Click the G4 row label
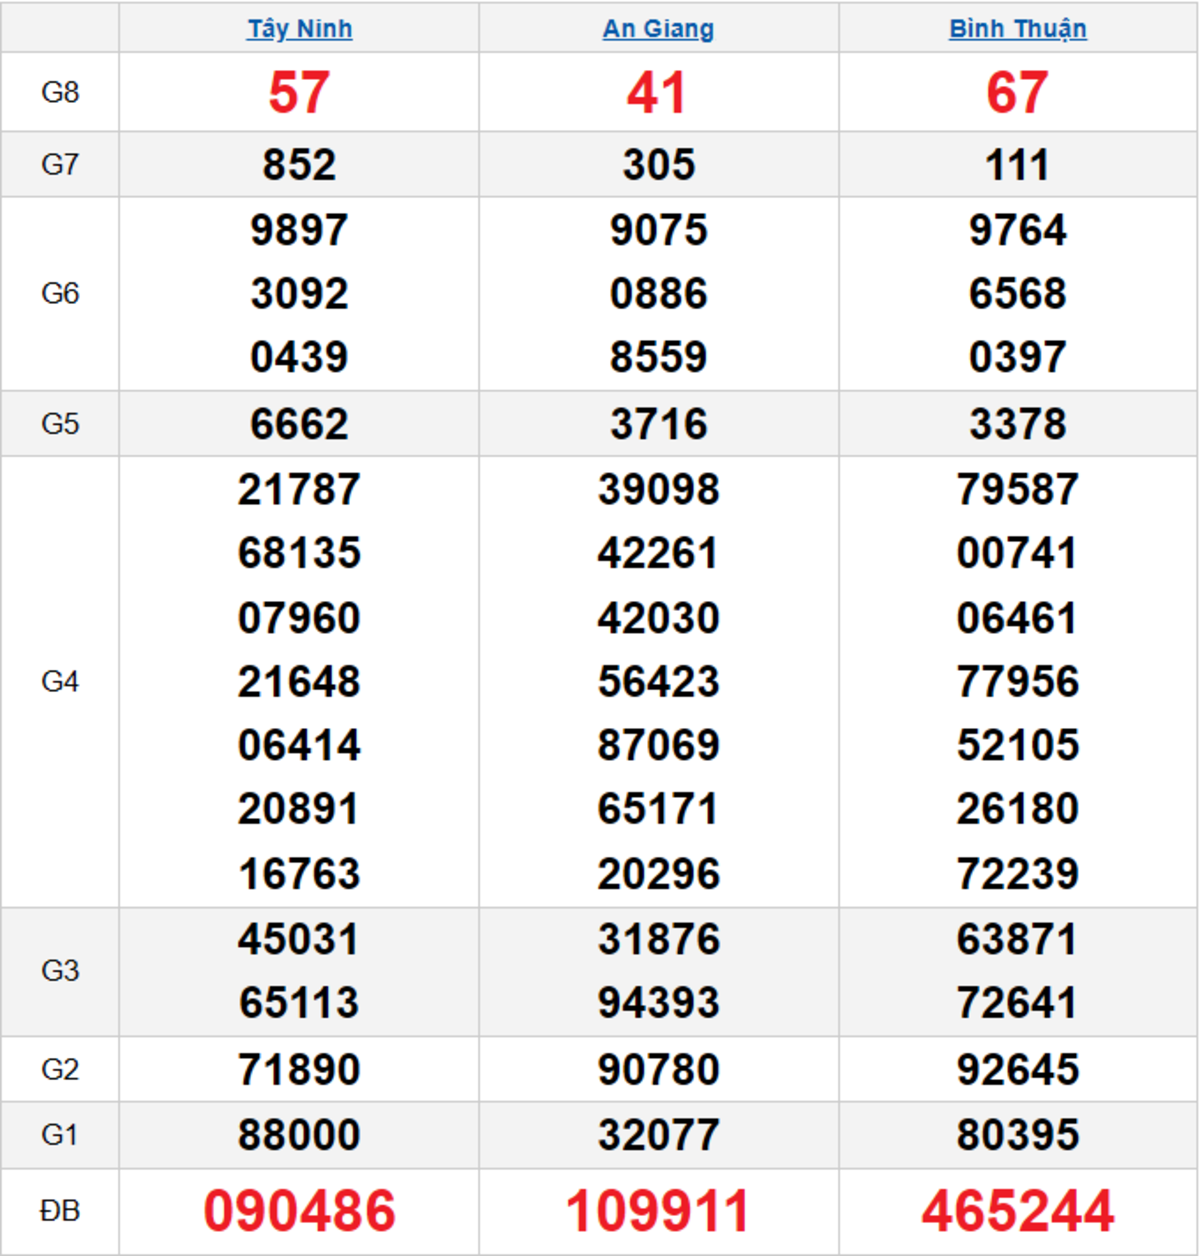The image size is (1200, 1256). [60, 681]
